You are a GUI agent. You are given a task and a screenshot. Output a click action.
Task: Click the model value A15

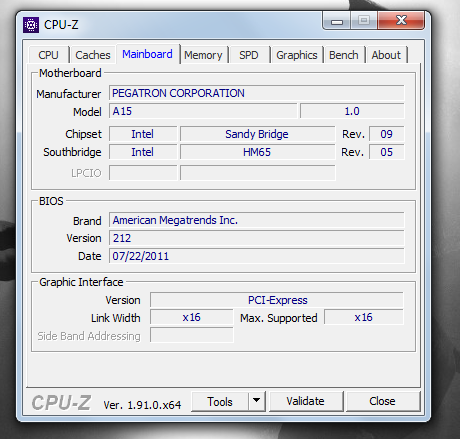point(203,111)
